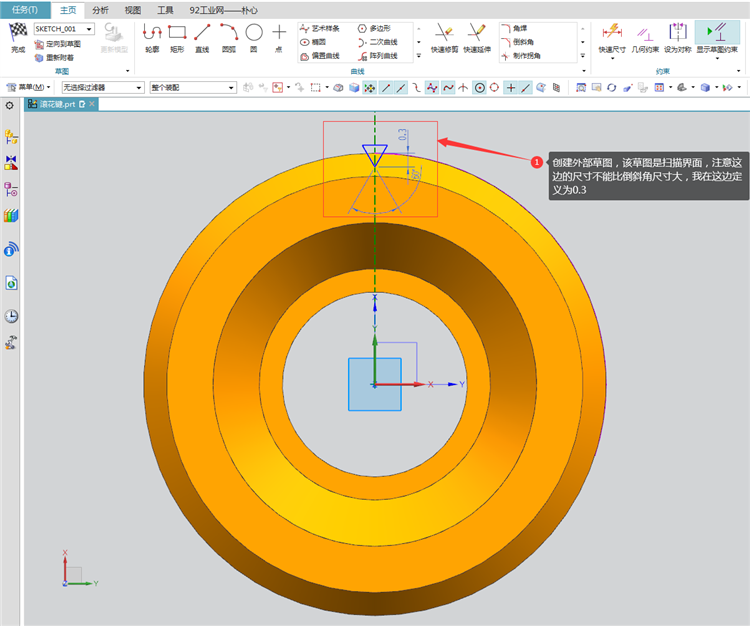Click the blue sketch plane square at origin
Screen dimensions: 750x626
coord(375,384)
